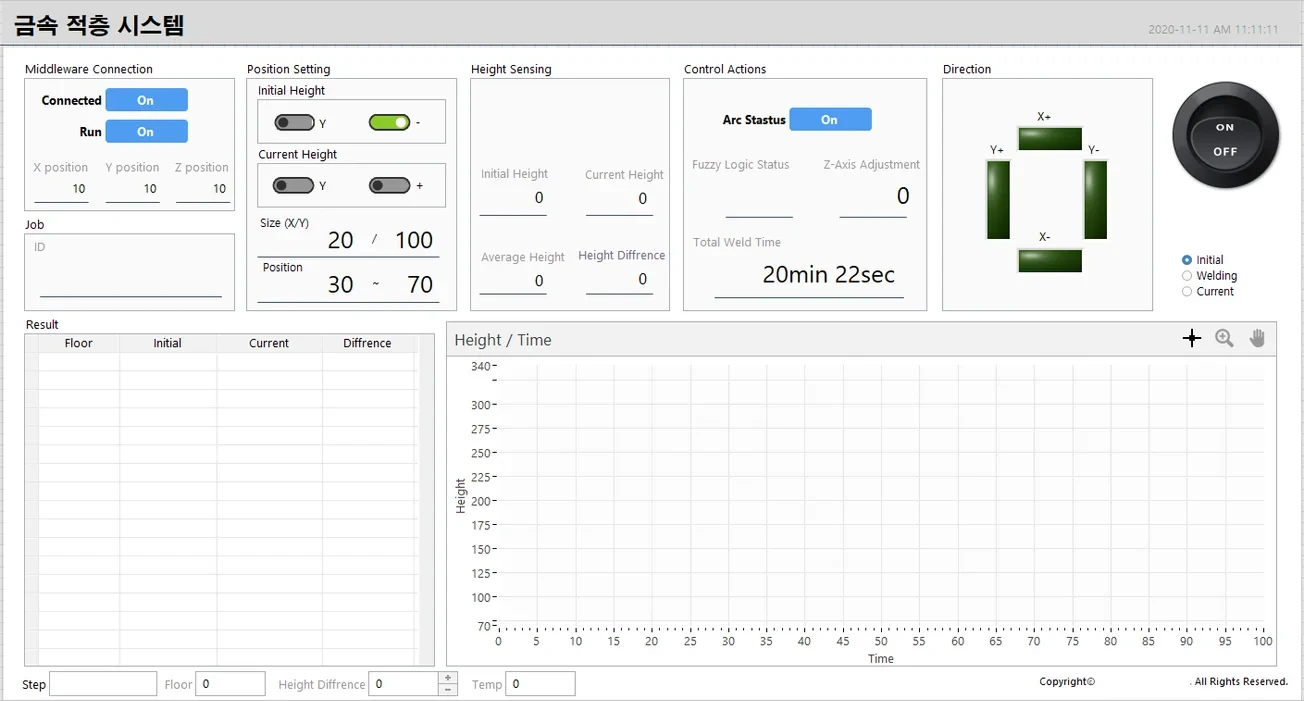
Task: Select the crosshair cursor tool on graph
Action: (x=1191, y=339)
